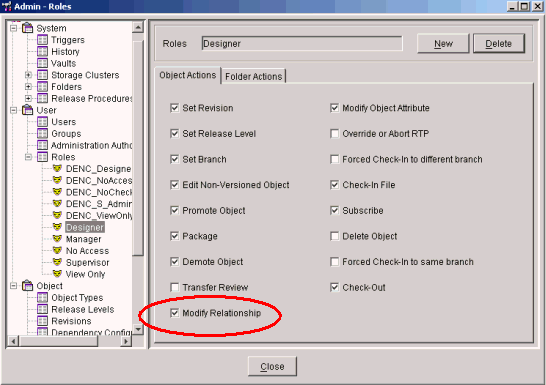This screenshot has width=546, height=385.
Task: Toggle the Check-In File checkbox
Action: pos(334,185)
